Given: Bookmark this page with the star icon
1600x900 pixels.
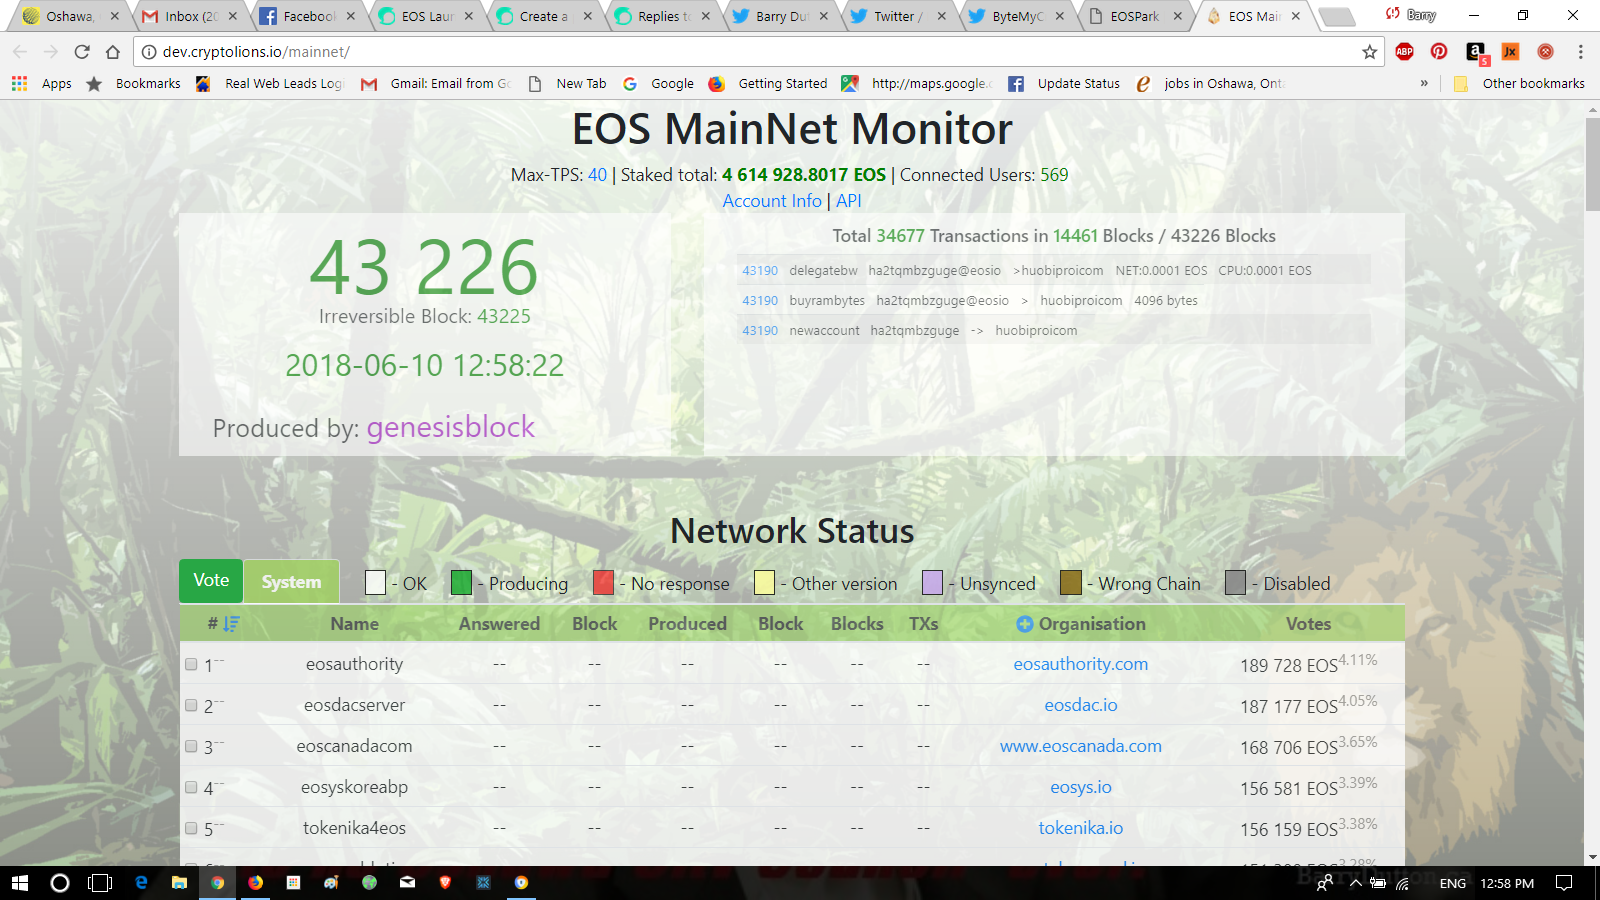Looking at the screenshot, I should click(1369, 52).
